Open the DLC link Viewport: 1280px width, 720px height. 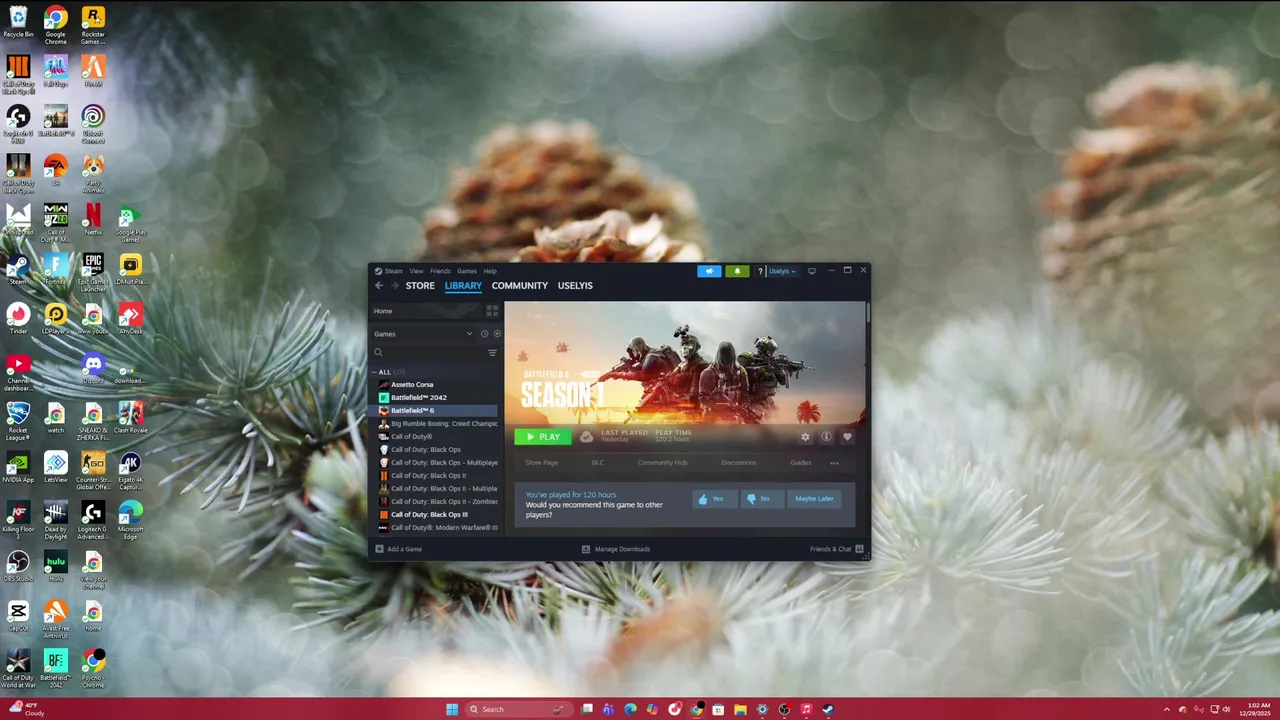tap(598, 463)
